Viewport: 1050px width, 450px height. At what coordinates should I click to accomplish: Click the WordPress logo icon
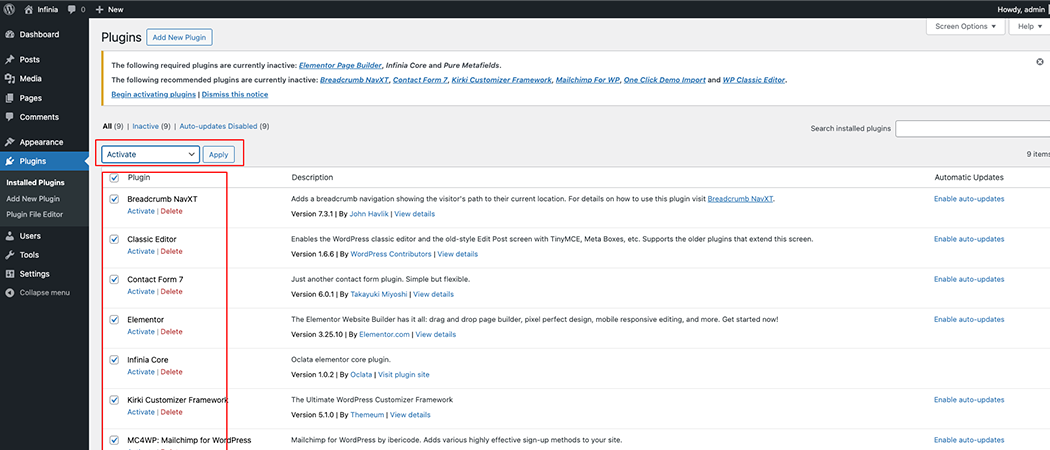click(9, 9)
